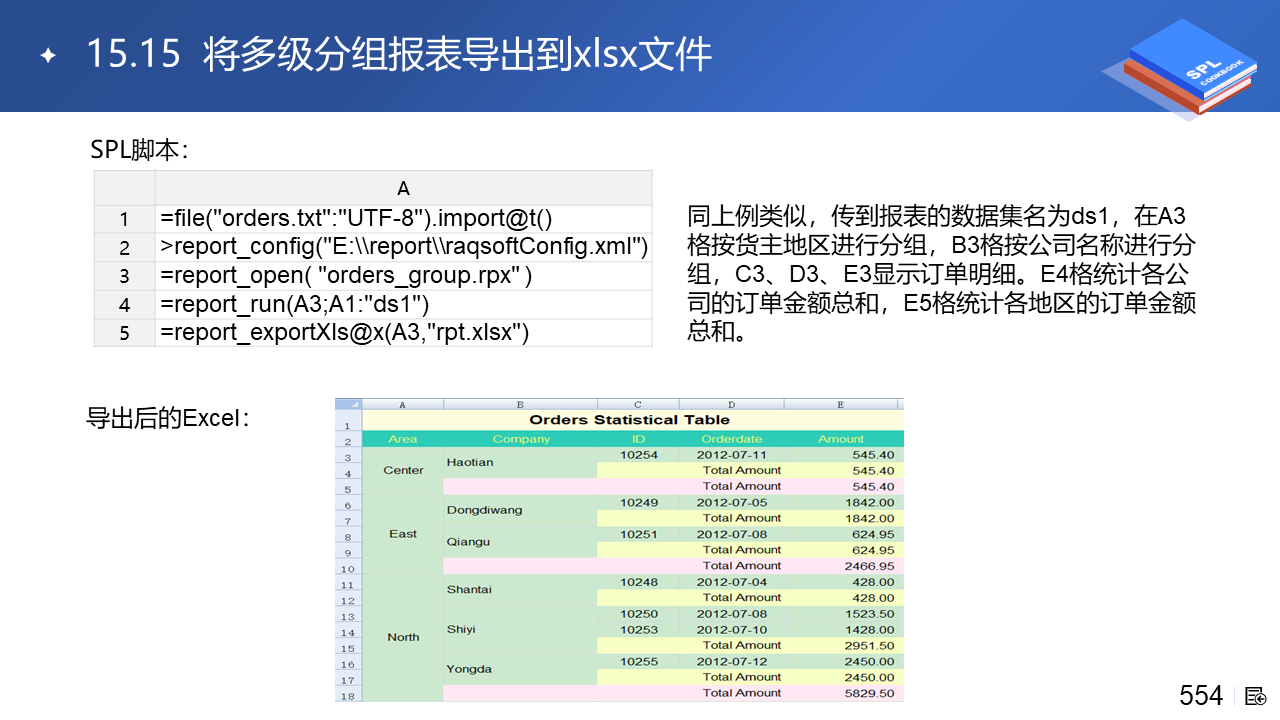Image resolution: width=1280 pixels, height=720 pixels.
Task: Click row number 10 in the Excel sheet
Action: [x=348, y=567]
